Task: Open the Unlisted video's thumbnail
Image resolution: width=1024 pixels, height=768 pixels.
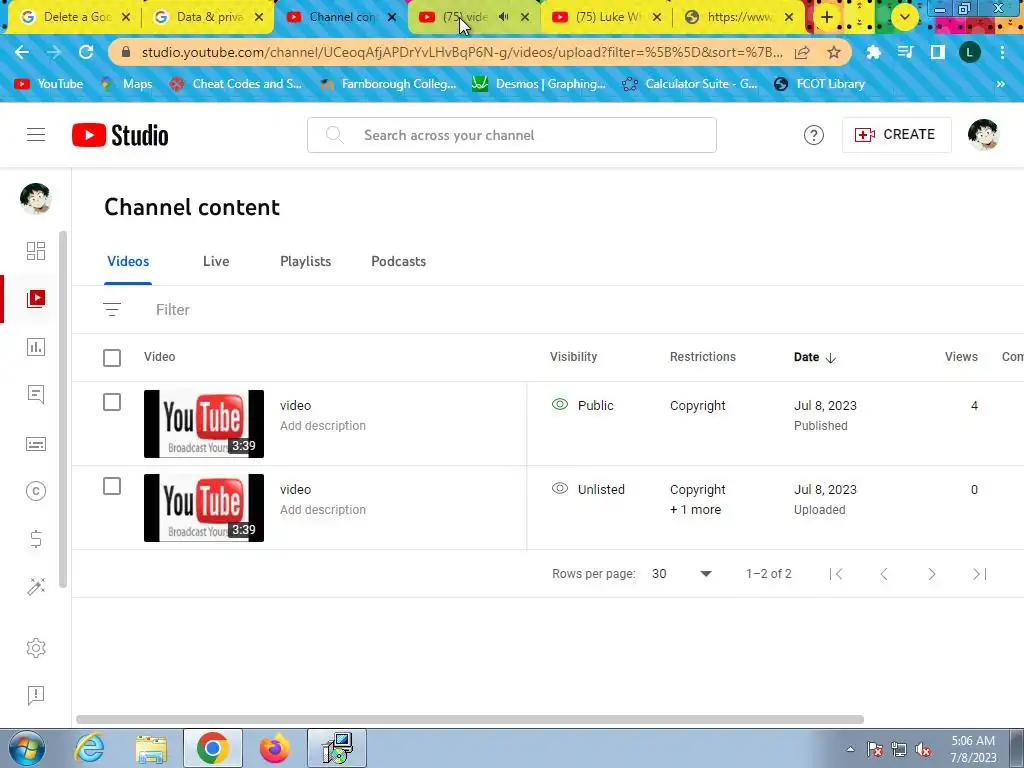Action: pyautogui.click(x=204, y=508)
